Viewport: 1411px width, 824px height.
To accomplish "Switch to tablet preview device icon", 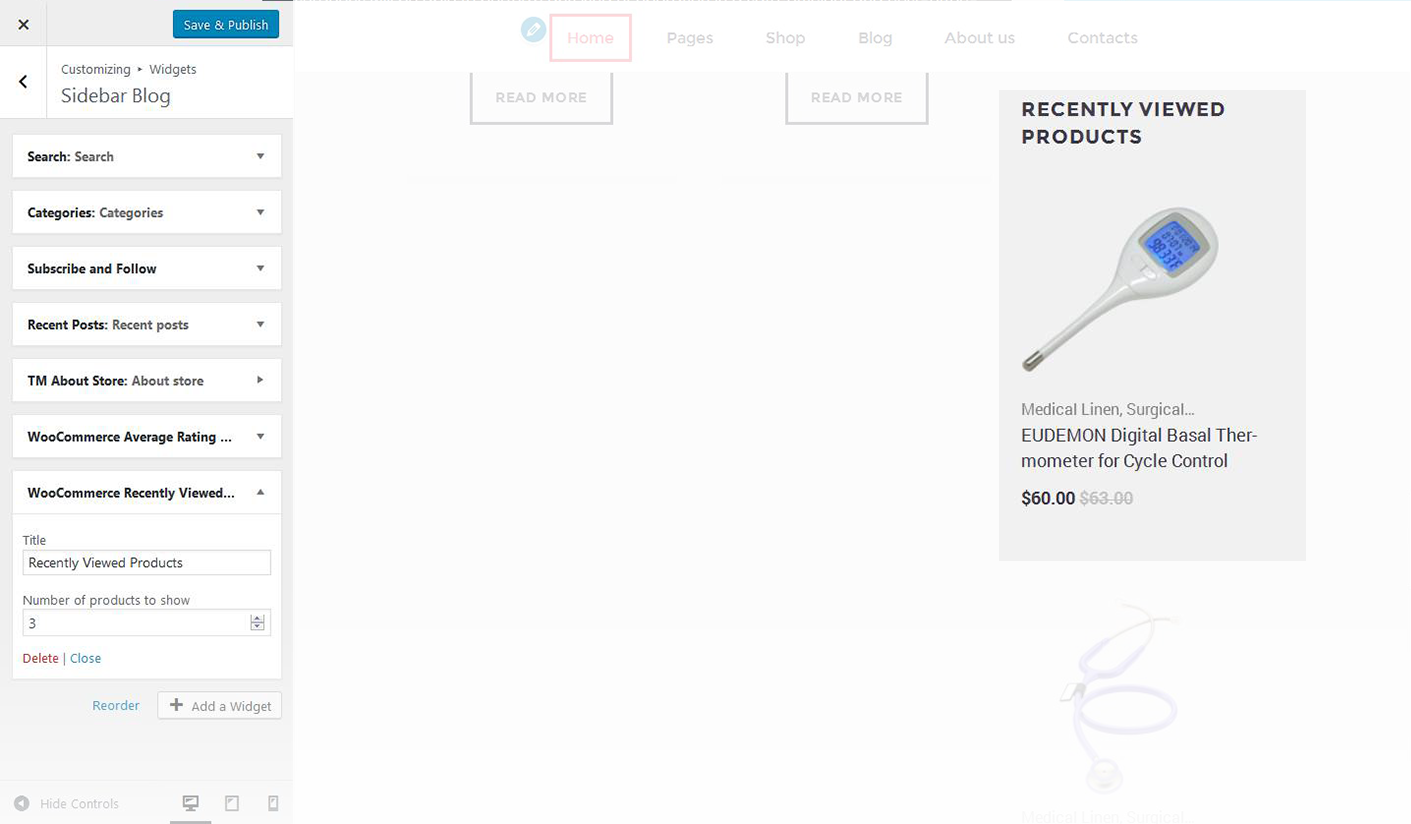I will (232, 803).
